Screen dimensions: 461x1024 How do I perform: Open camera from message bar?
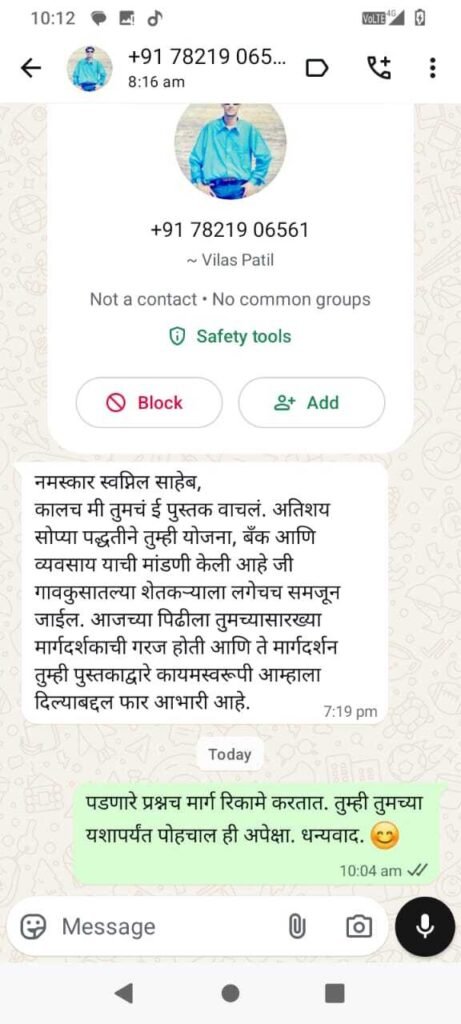point(357,926)
